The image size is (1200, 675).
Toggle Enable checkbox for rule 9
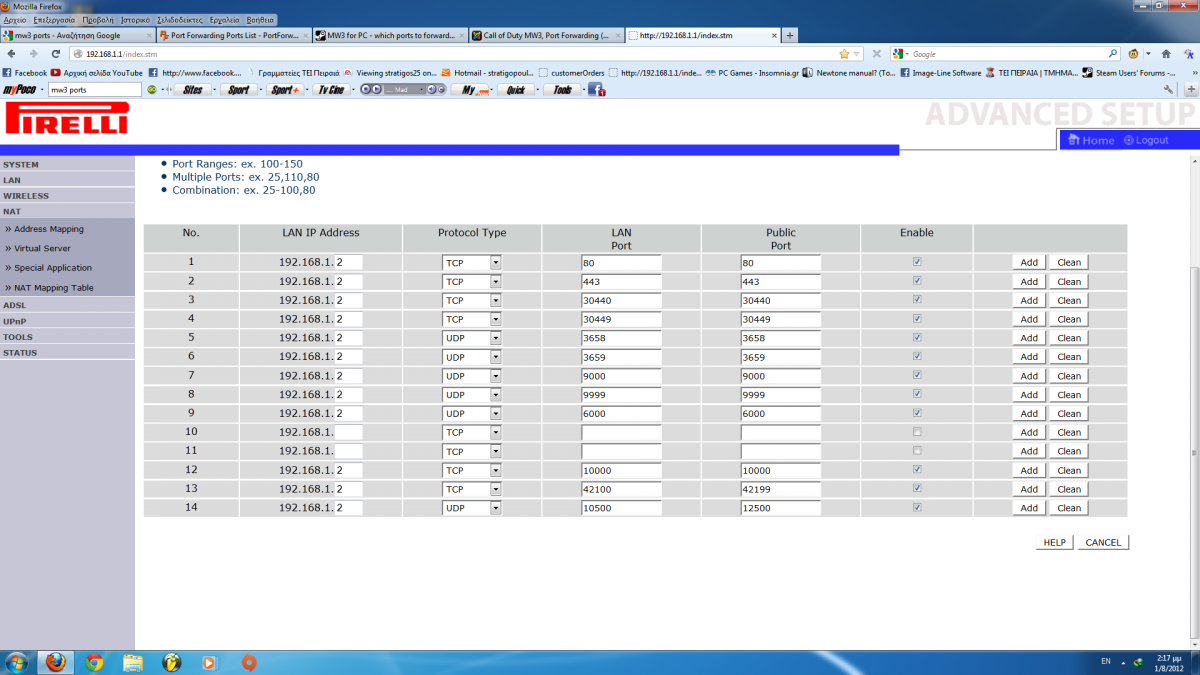[917, 413]
